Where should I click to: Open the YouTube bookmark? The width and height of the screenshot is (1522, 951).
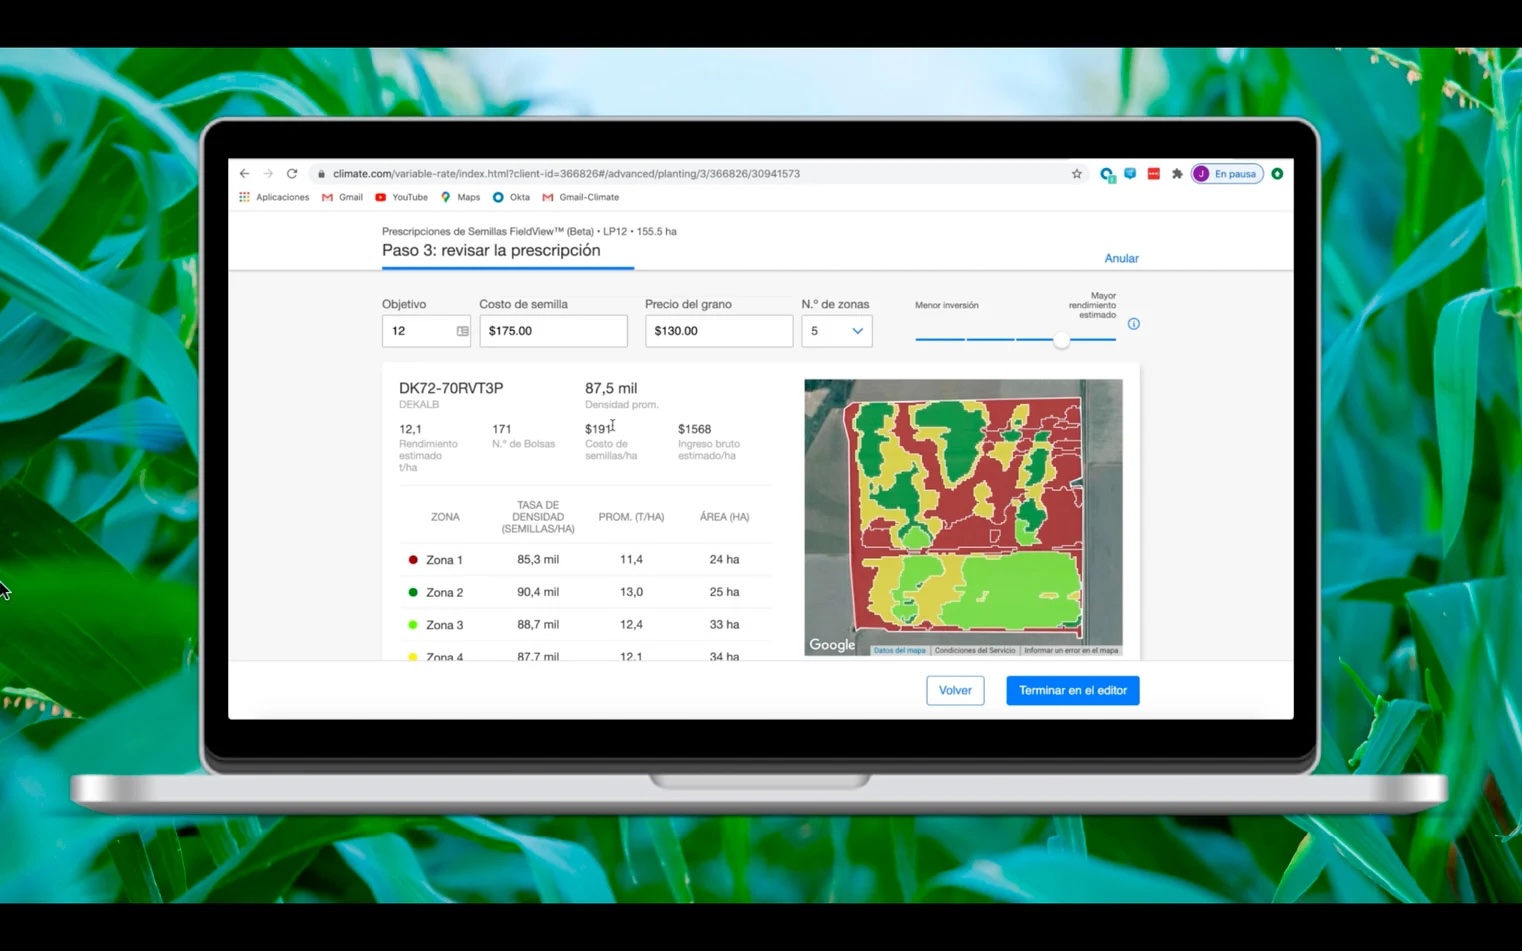pos(401,197)
